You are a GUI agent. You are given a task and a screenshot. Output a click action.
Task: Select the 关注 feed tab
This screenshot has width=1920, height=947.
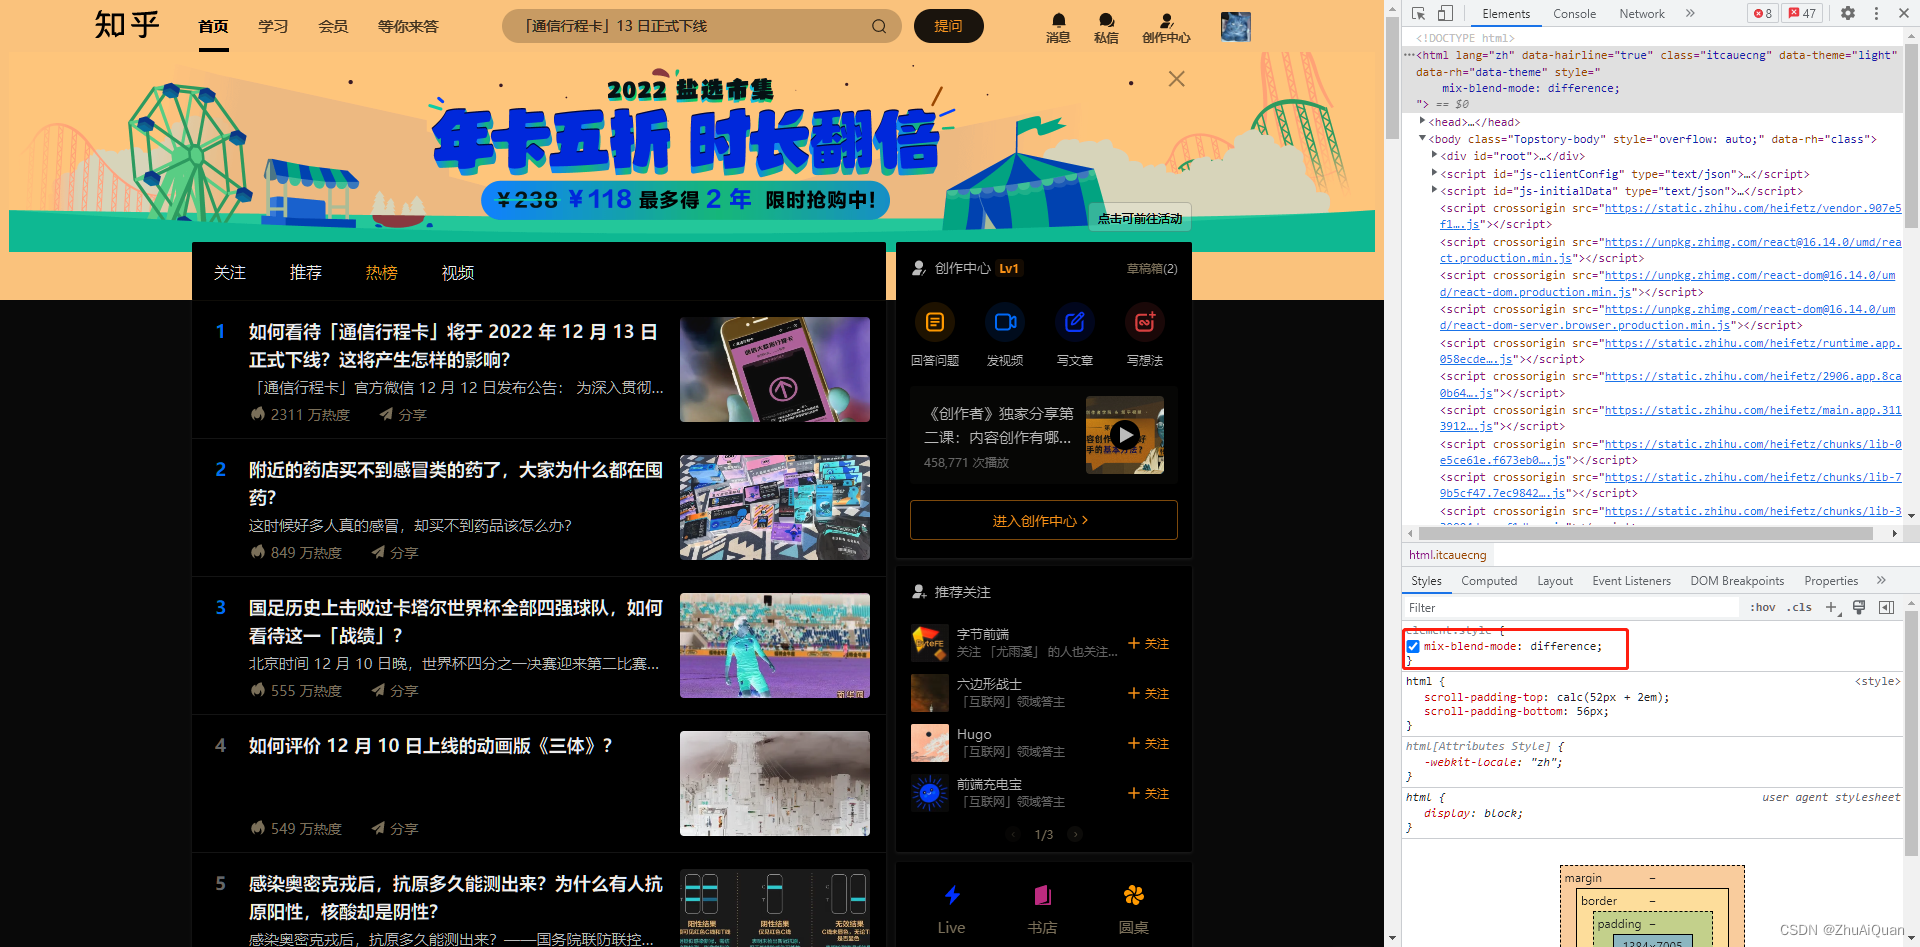230,272
